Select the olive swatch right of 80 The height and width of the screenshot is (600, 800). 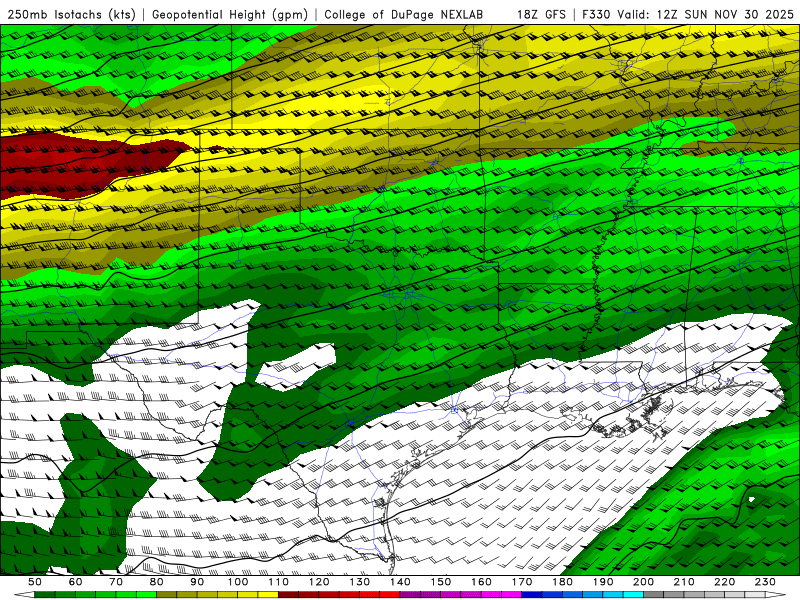click(166, 595)
